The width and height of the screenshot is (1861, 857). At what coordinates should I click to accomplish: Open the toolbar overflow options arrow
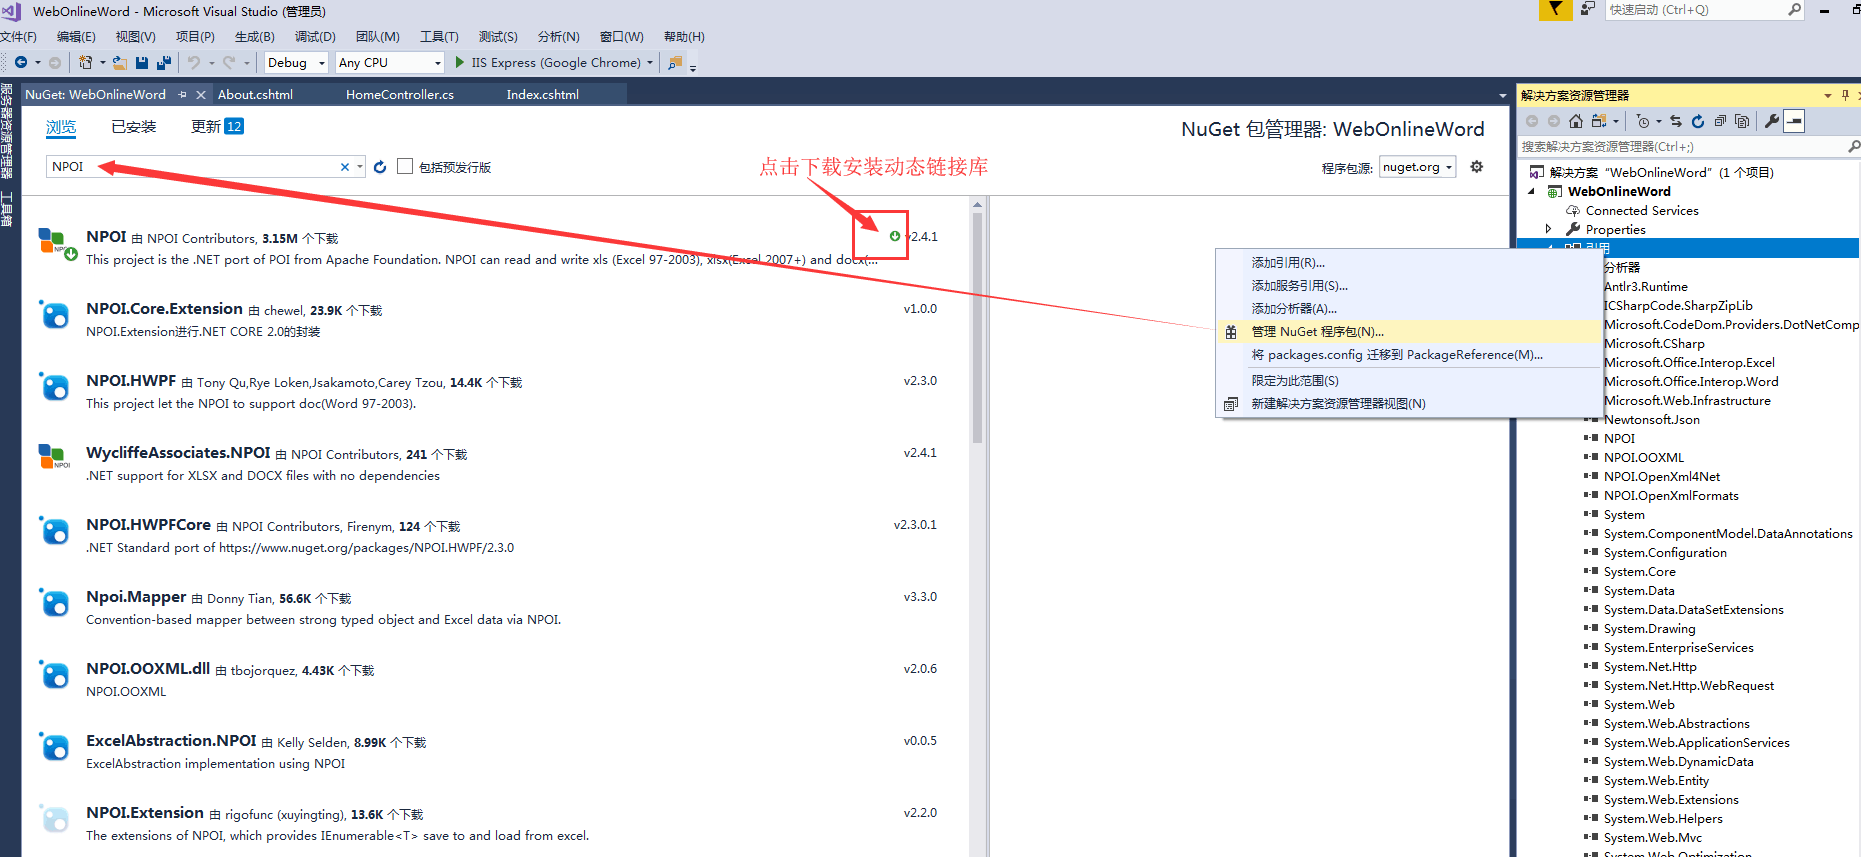pyautogui.click(x=693, y=67)
